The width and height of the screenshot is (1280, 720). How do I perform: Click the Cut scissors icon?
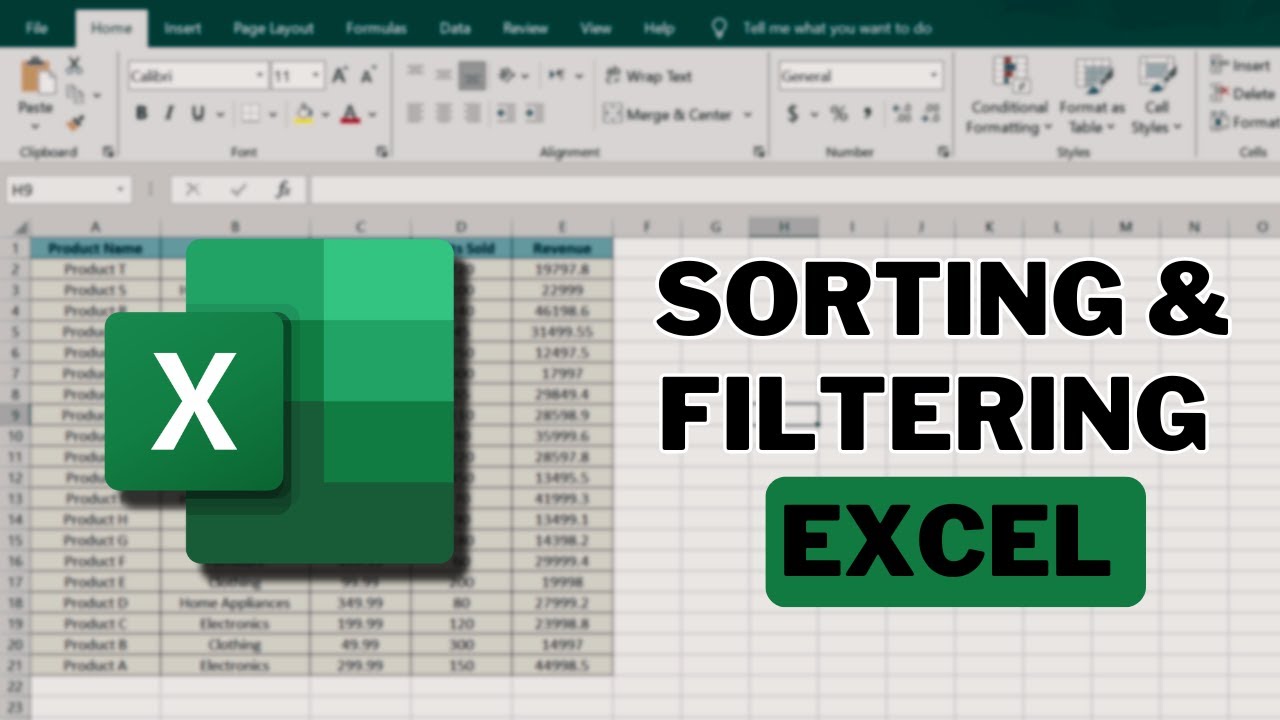click(x=74, y=65)
